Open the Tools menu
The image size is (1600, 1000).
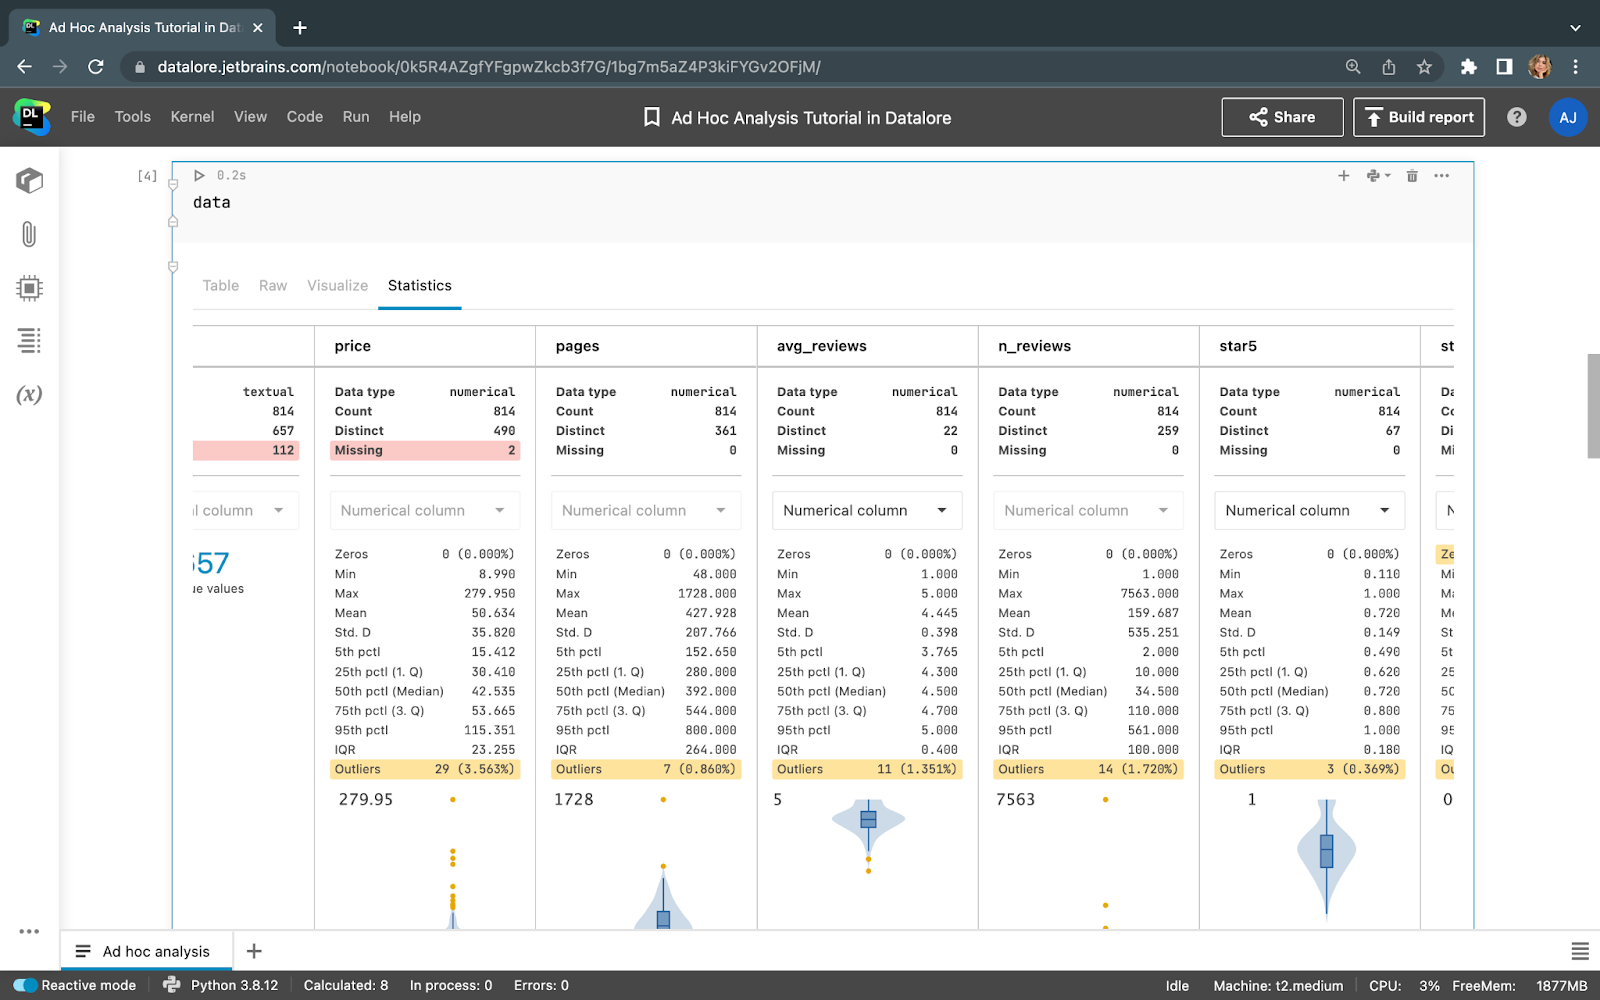click(x=132, y=117)
